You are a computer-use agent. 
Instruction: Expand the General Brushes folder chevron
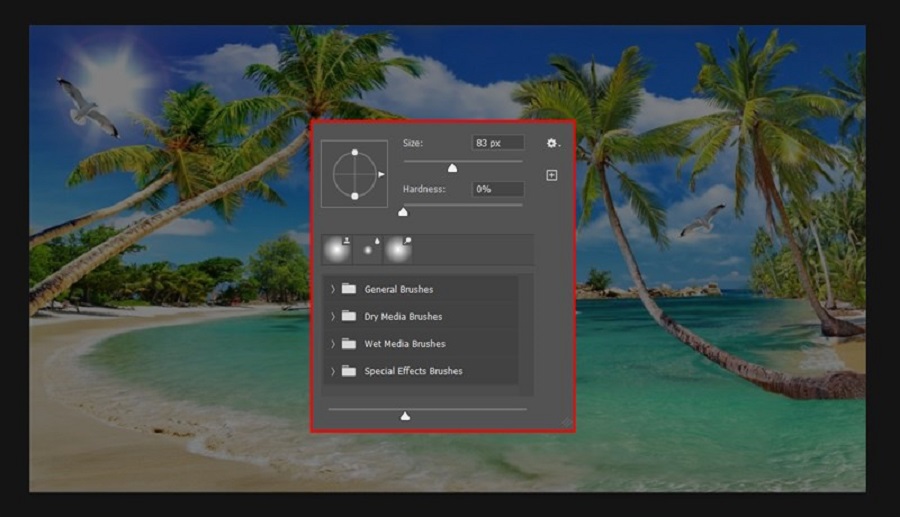333,289
